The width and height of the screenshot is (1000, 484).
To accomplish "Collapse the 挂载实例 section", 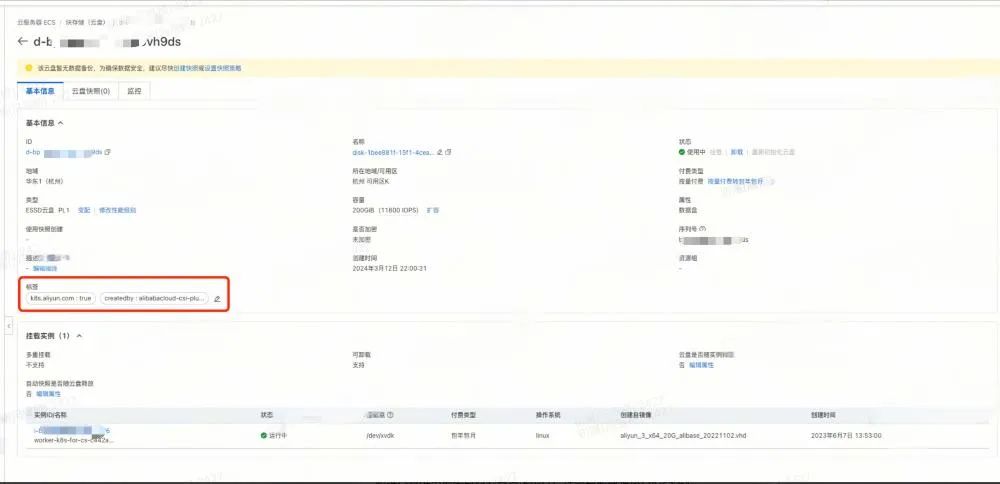I will [x=79, y=336].
